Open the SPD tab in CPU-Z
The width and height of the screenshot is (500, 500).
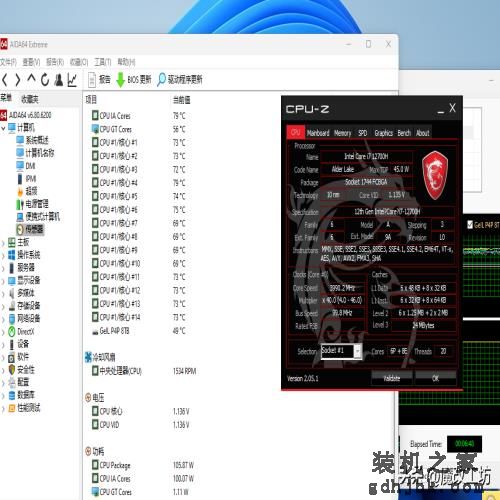click(x=363, y=133)
